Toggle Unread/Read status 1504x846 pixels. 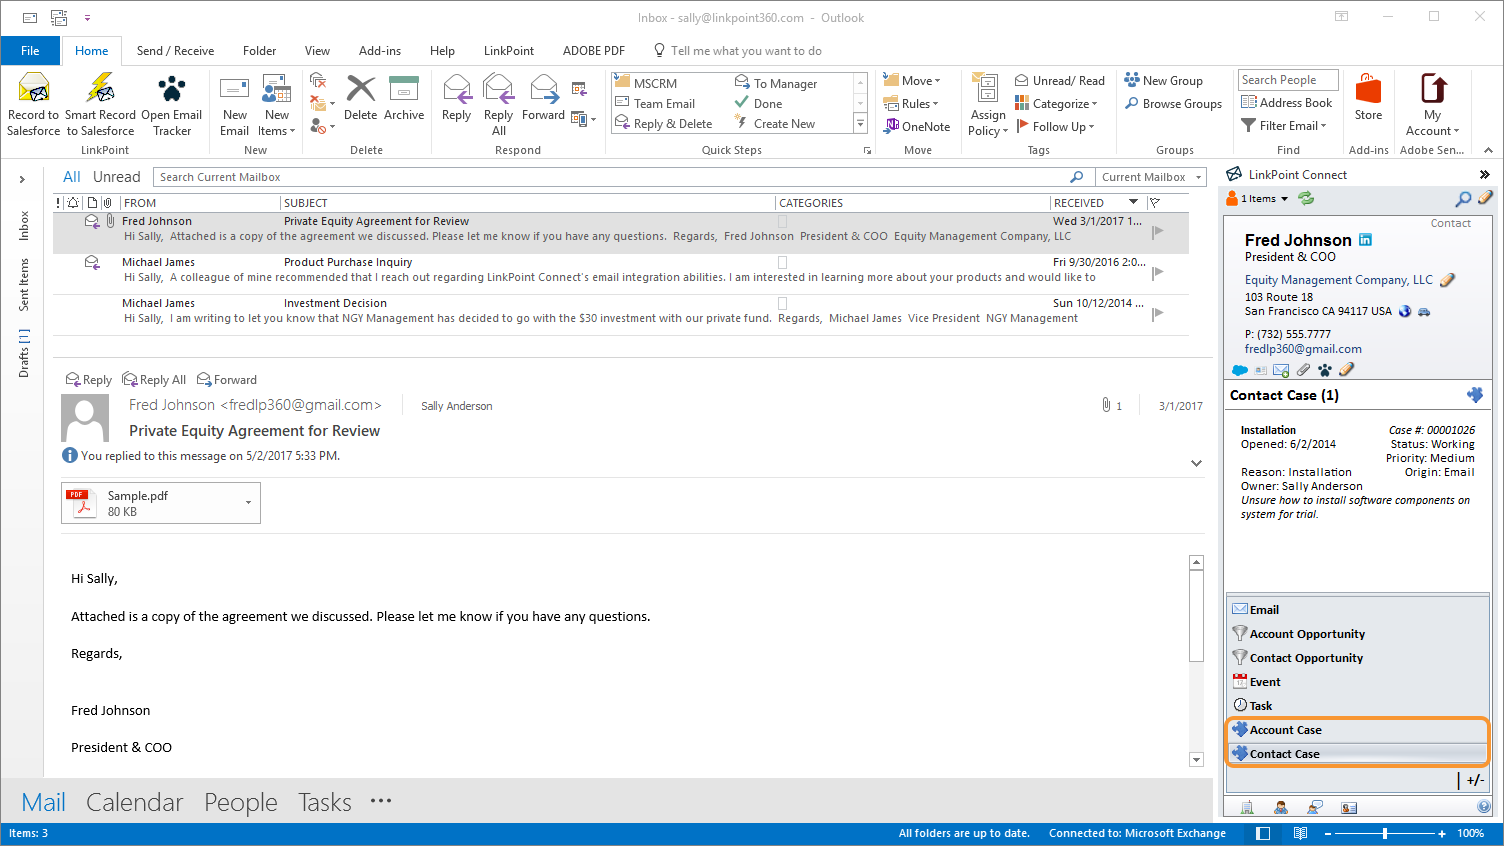click(x=1060, y=80)
